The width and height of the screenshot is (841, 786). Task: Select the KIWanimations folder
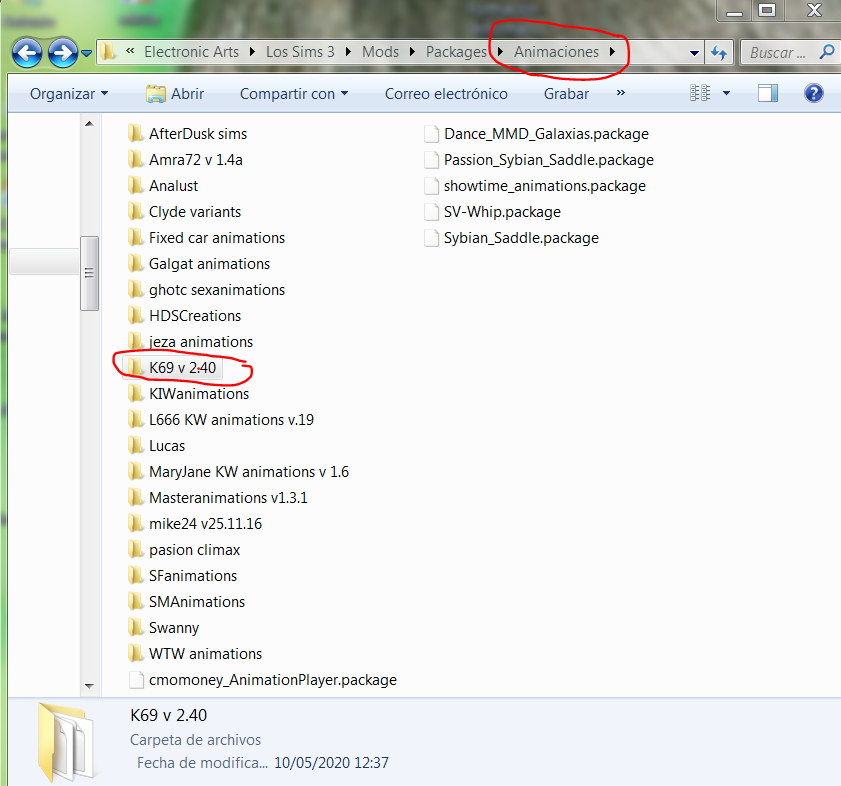click(189, 394)
